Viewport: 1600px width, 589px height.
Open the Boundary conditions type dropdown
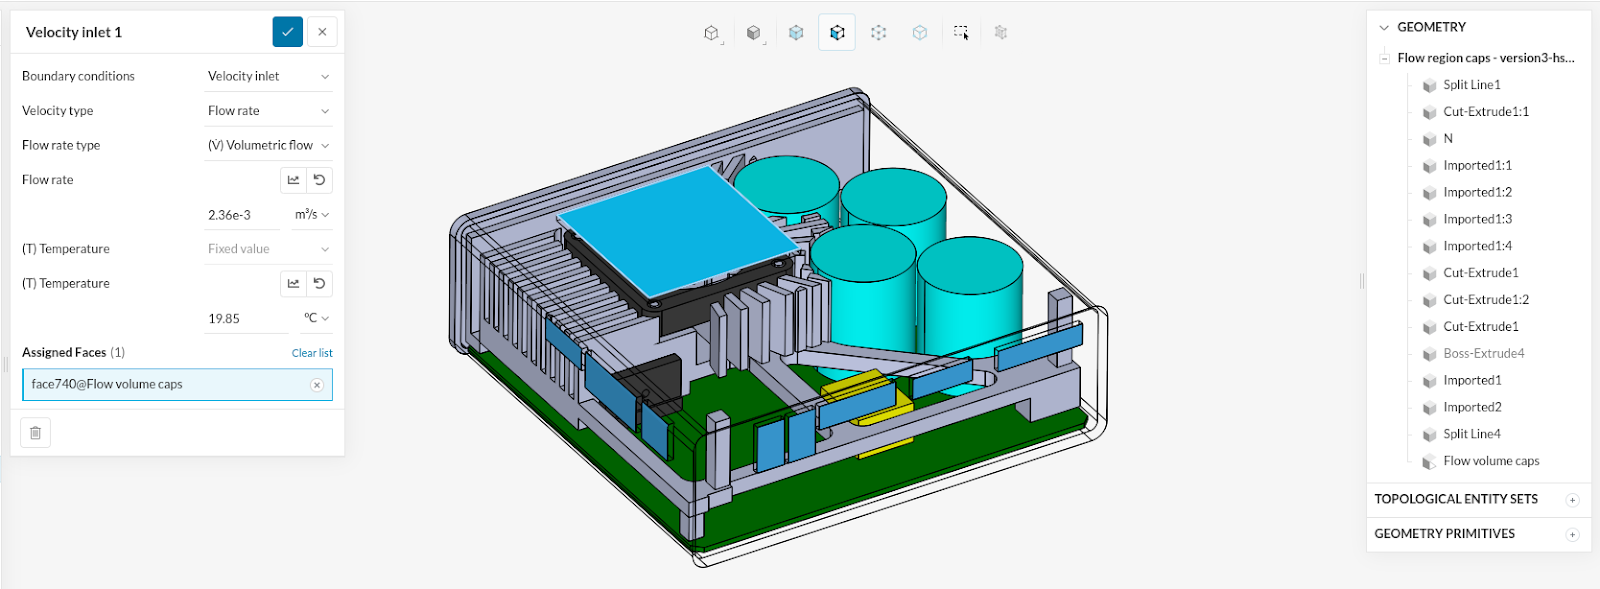[267, 76]
